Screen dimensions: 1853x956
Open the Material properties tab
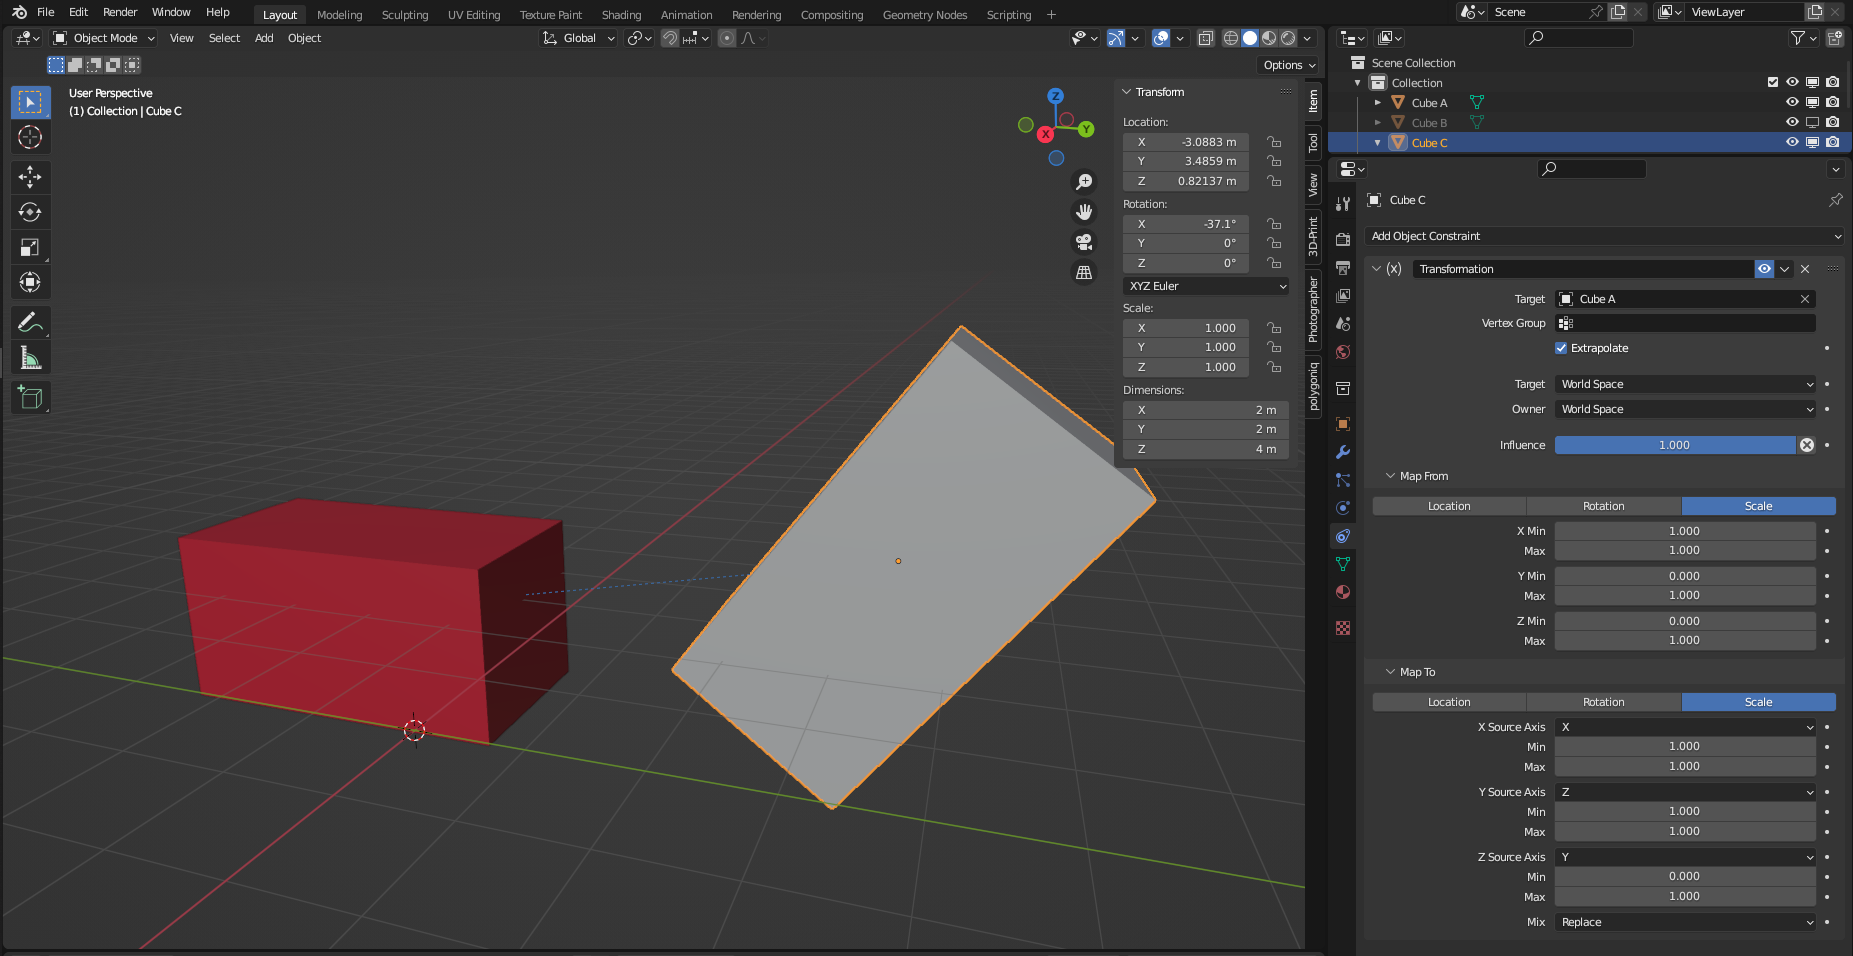[1343, 592]
